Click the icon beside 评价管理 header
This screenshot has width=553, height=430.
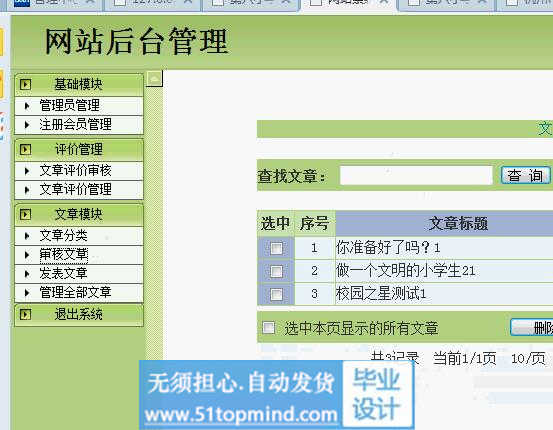pyautogui.click(x=25, y=150)
